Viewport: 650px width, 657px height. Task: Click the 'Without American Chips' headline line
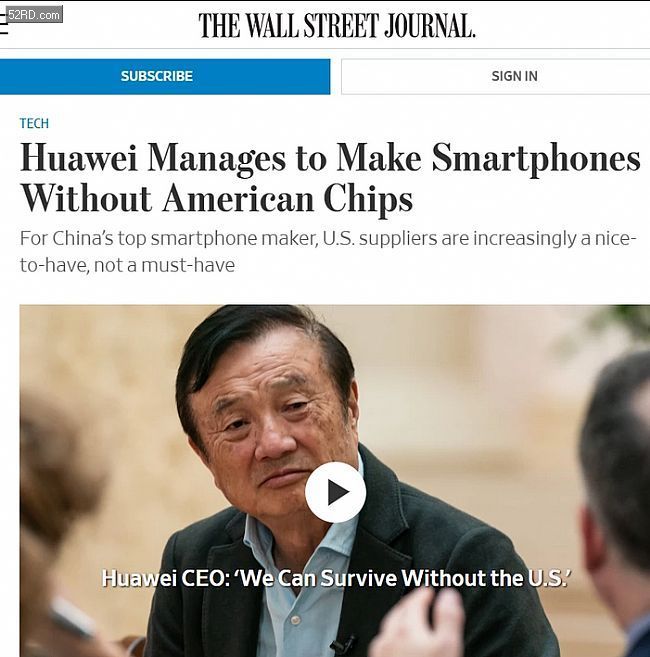pos(217,199)
